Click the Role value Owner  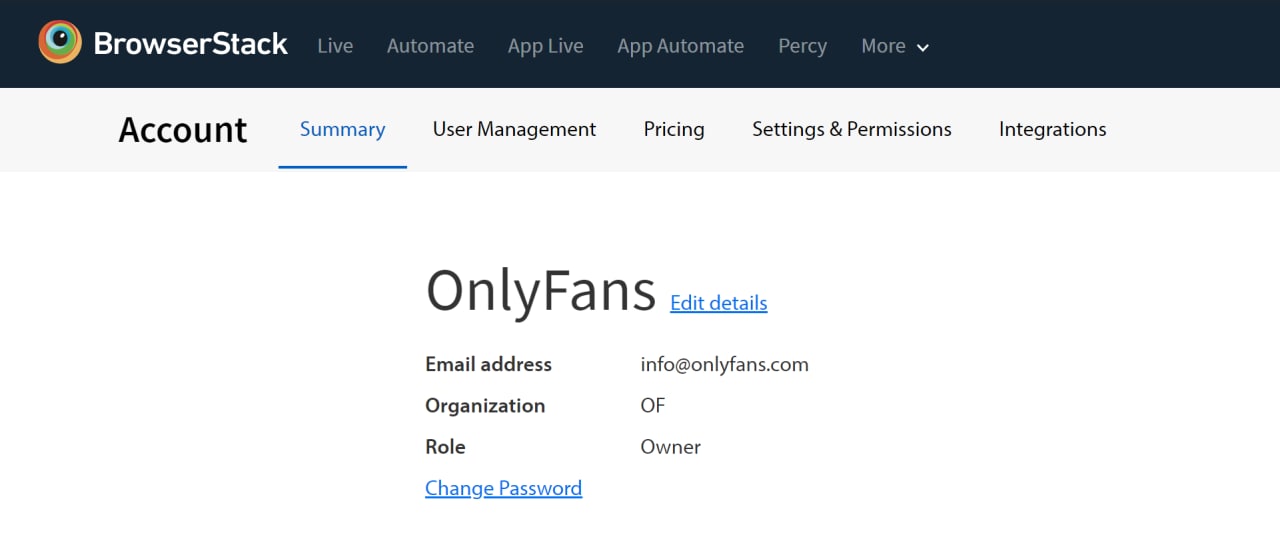tap(670, 447)
